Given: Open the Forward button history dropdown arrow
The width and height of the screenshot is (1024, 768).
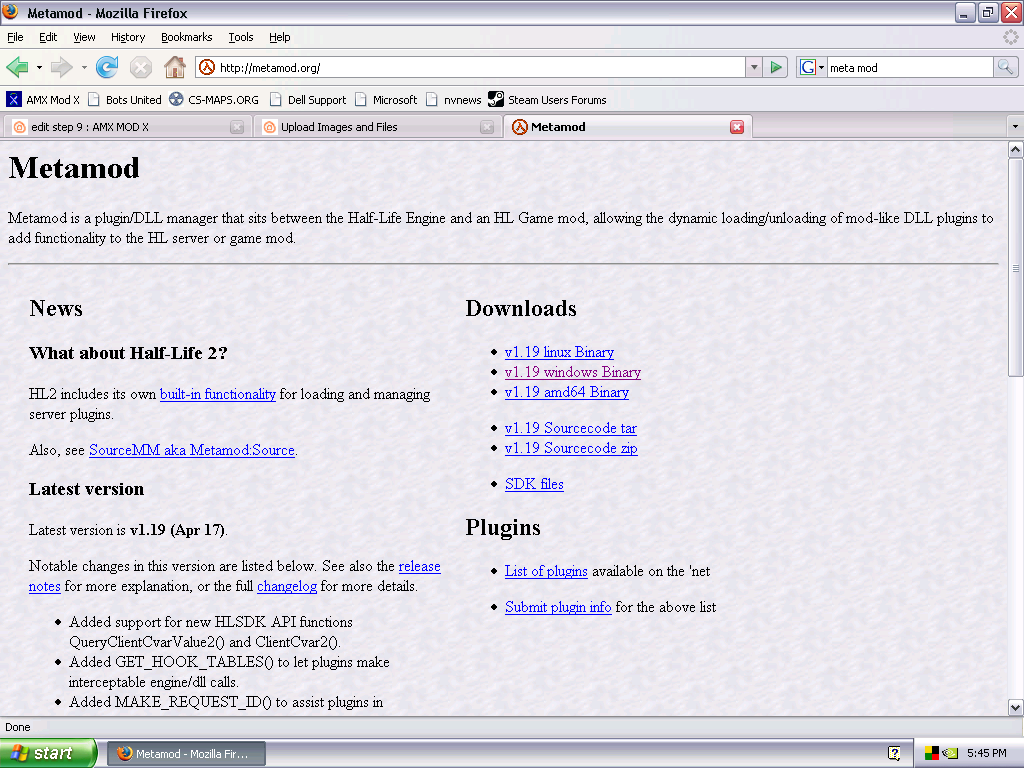Looking at the screenshot, I should [84, 67].
